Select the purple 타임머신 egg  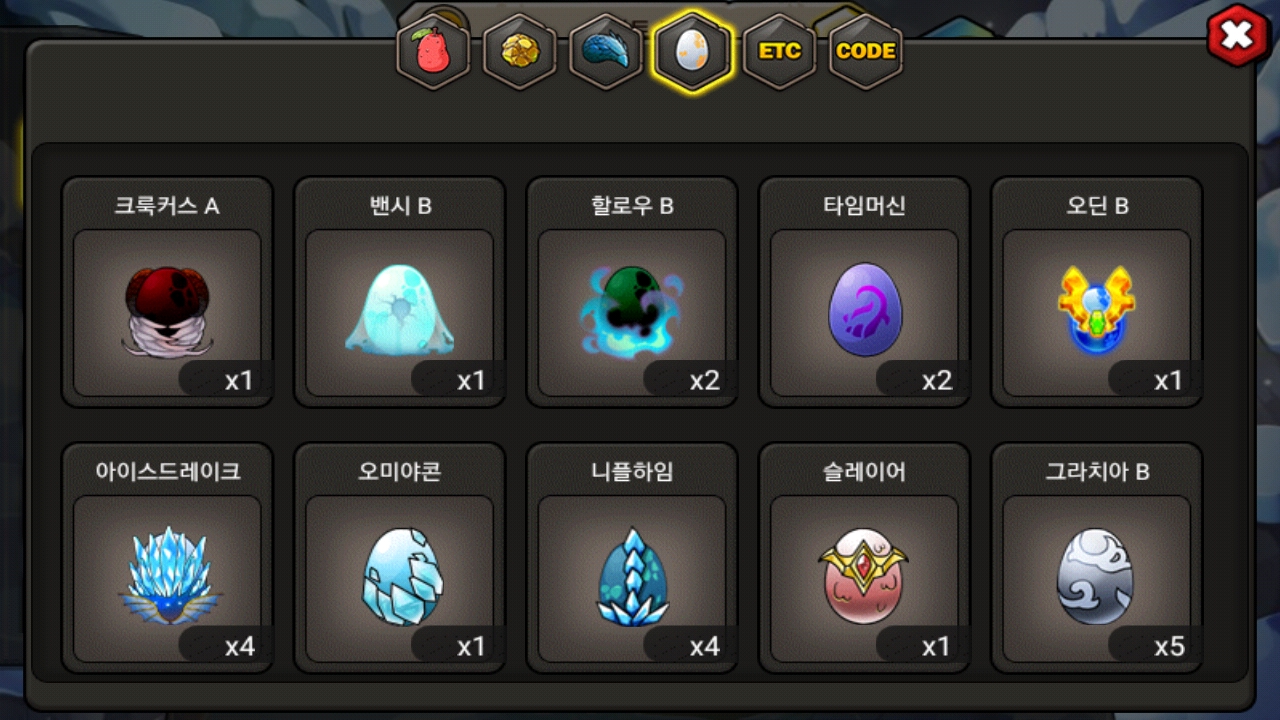pos(865,309)
